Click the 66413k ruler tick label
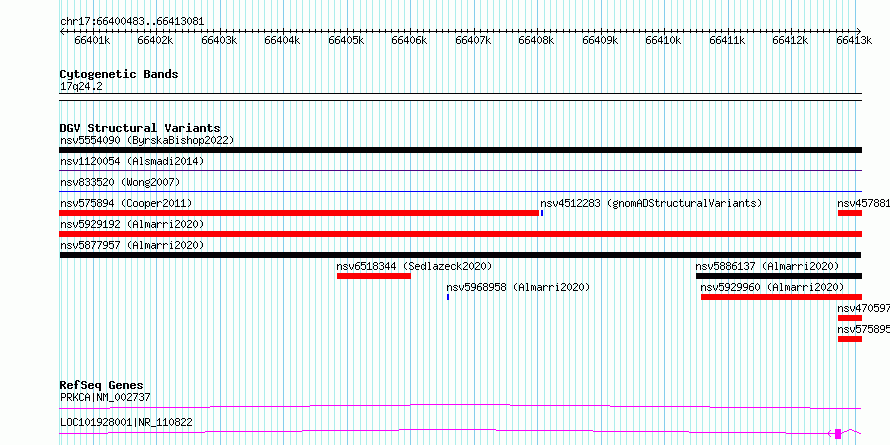 point(854,40)
